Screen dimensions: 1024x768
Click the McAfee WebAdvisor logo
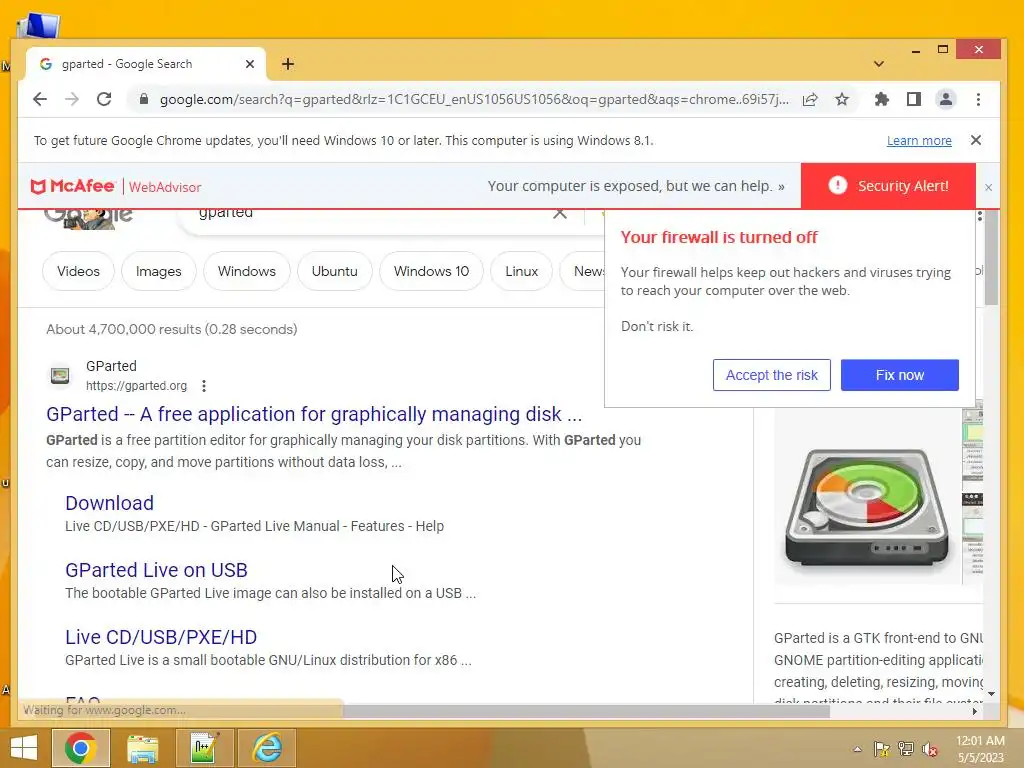coord(116,187)
